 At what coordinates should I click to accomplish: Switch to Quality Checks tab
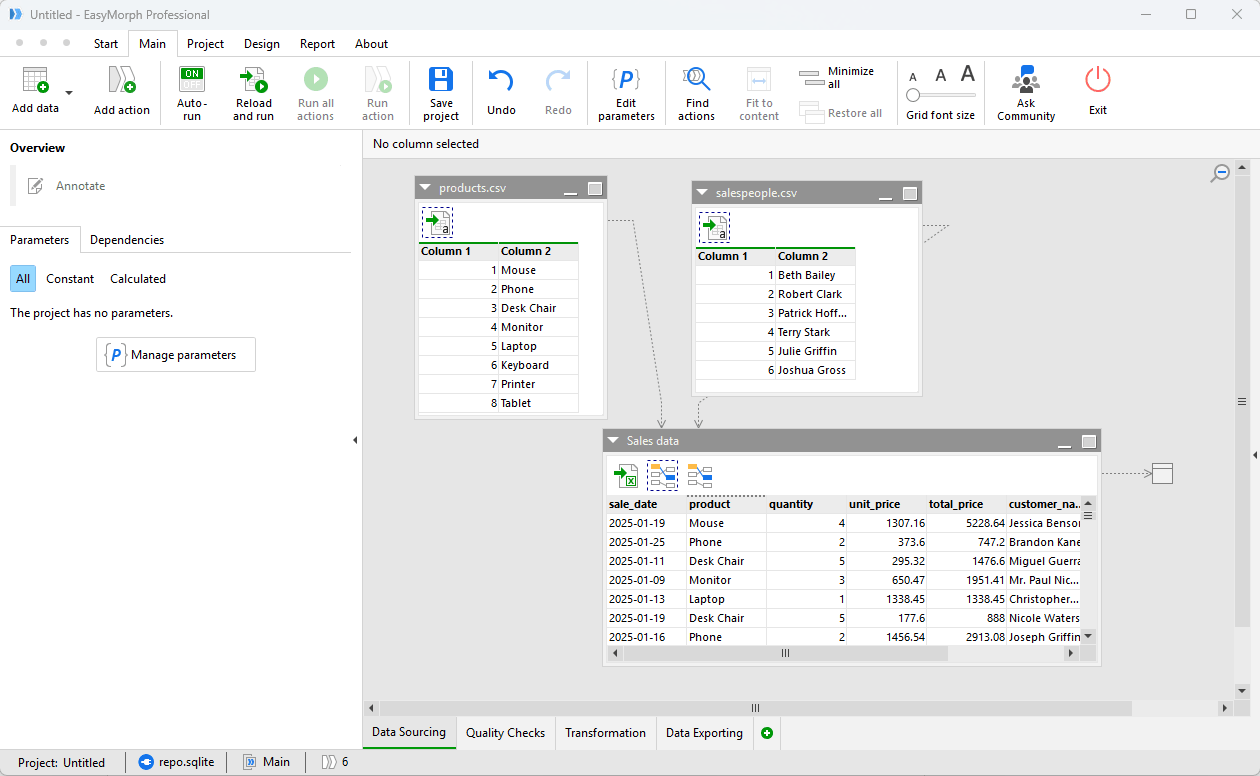tap(505, 733)
